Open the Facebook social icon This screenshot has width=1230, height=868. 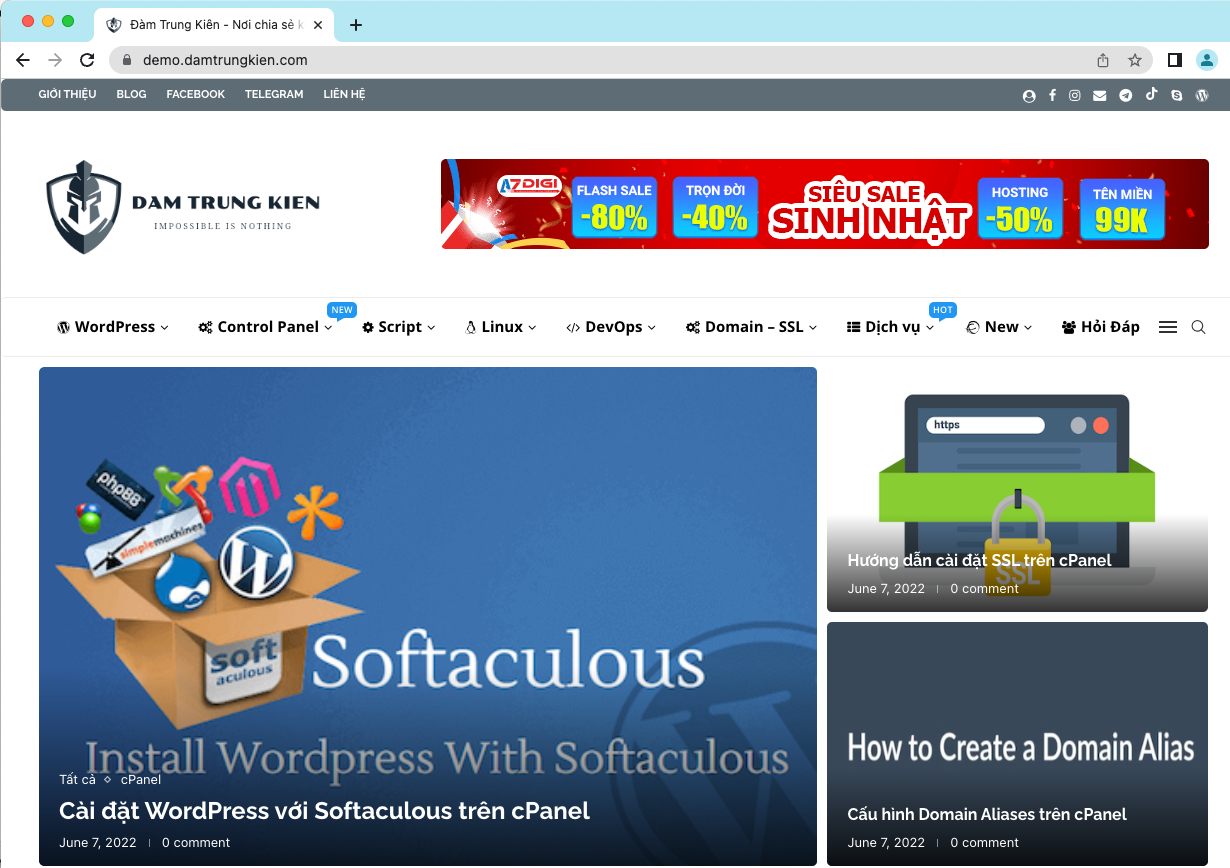tap(1052, 95)
